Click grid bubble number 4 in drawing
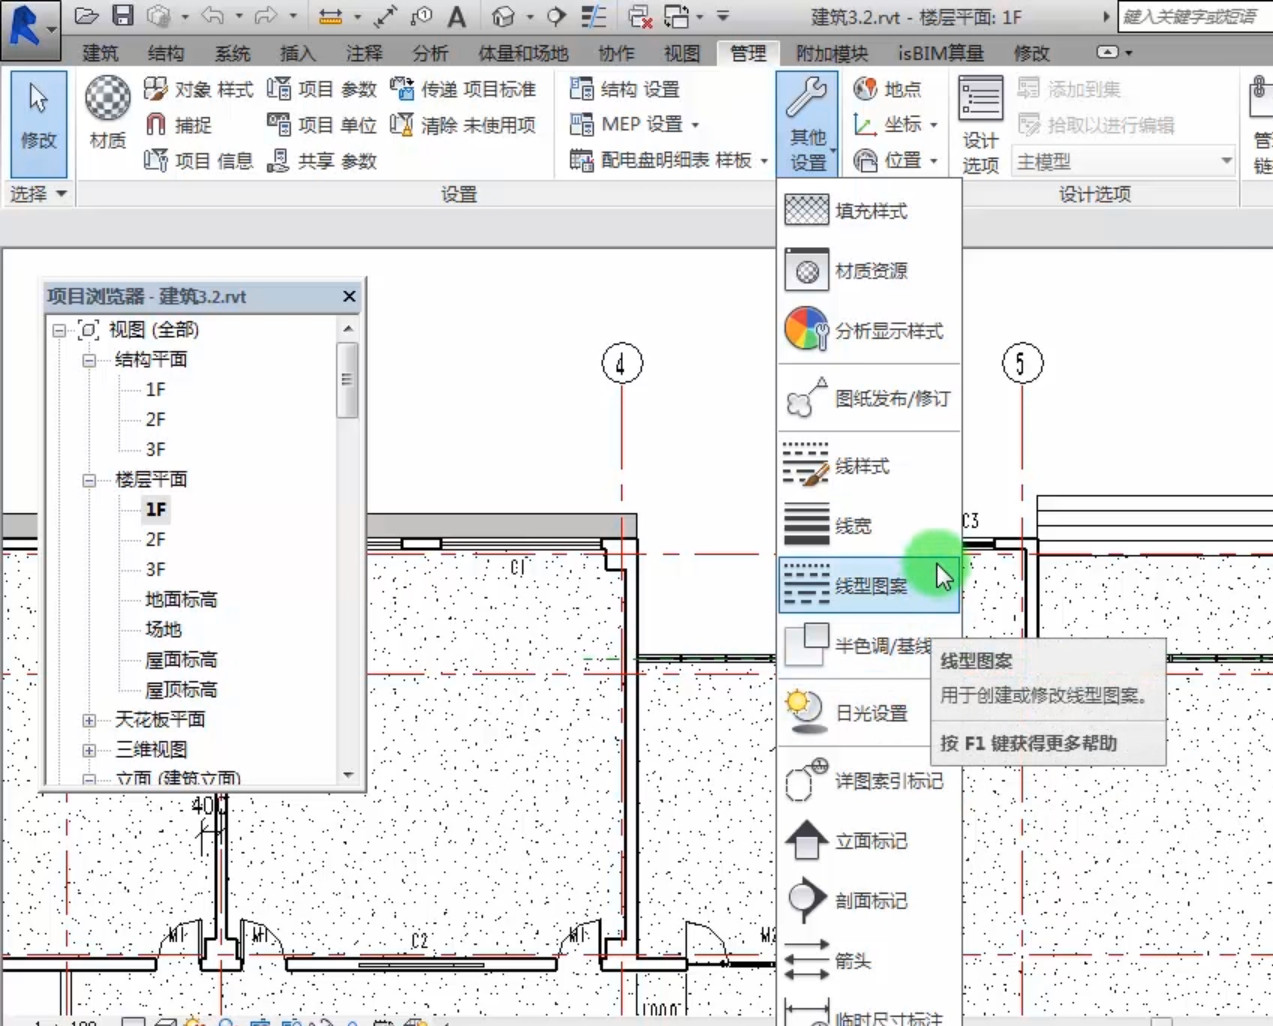The width and height of the screenshot is (1273, 1026). [x=621, y=364]
